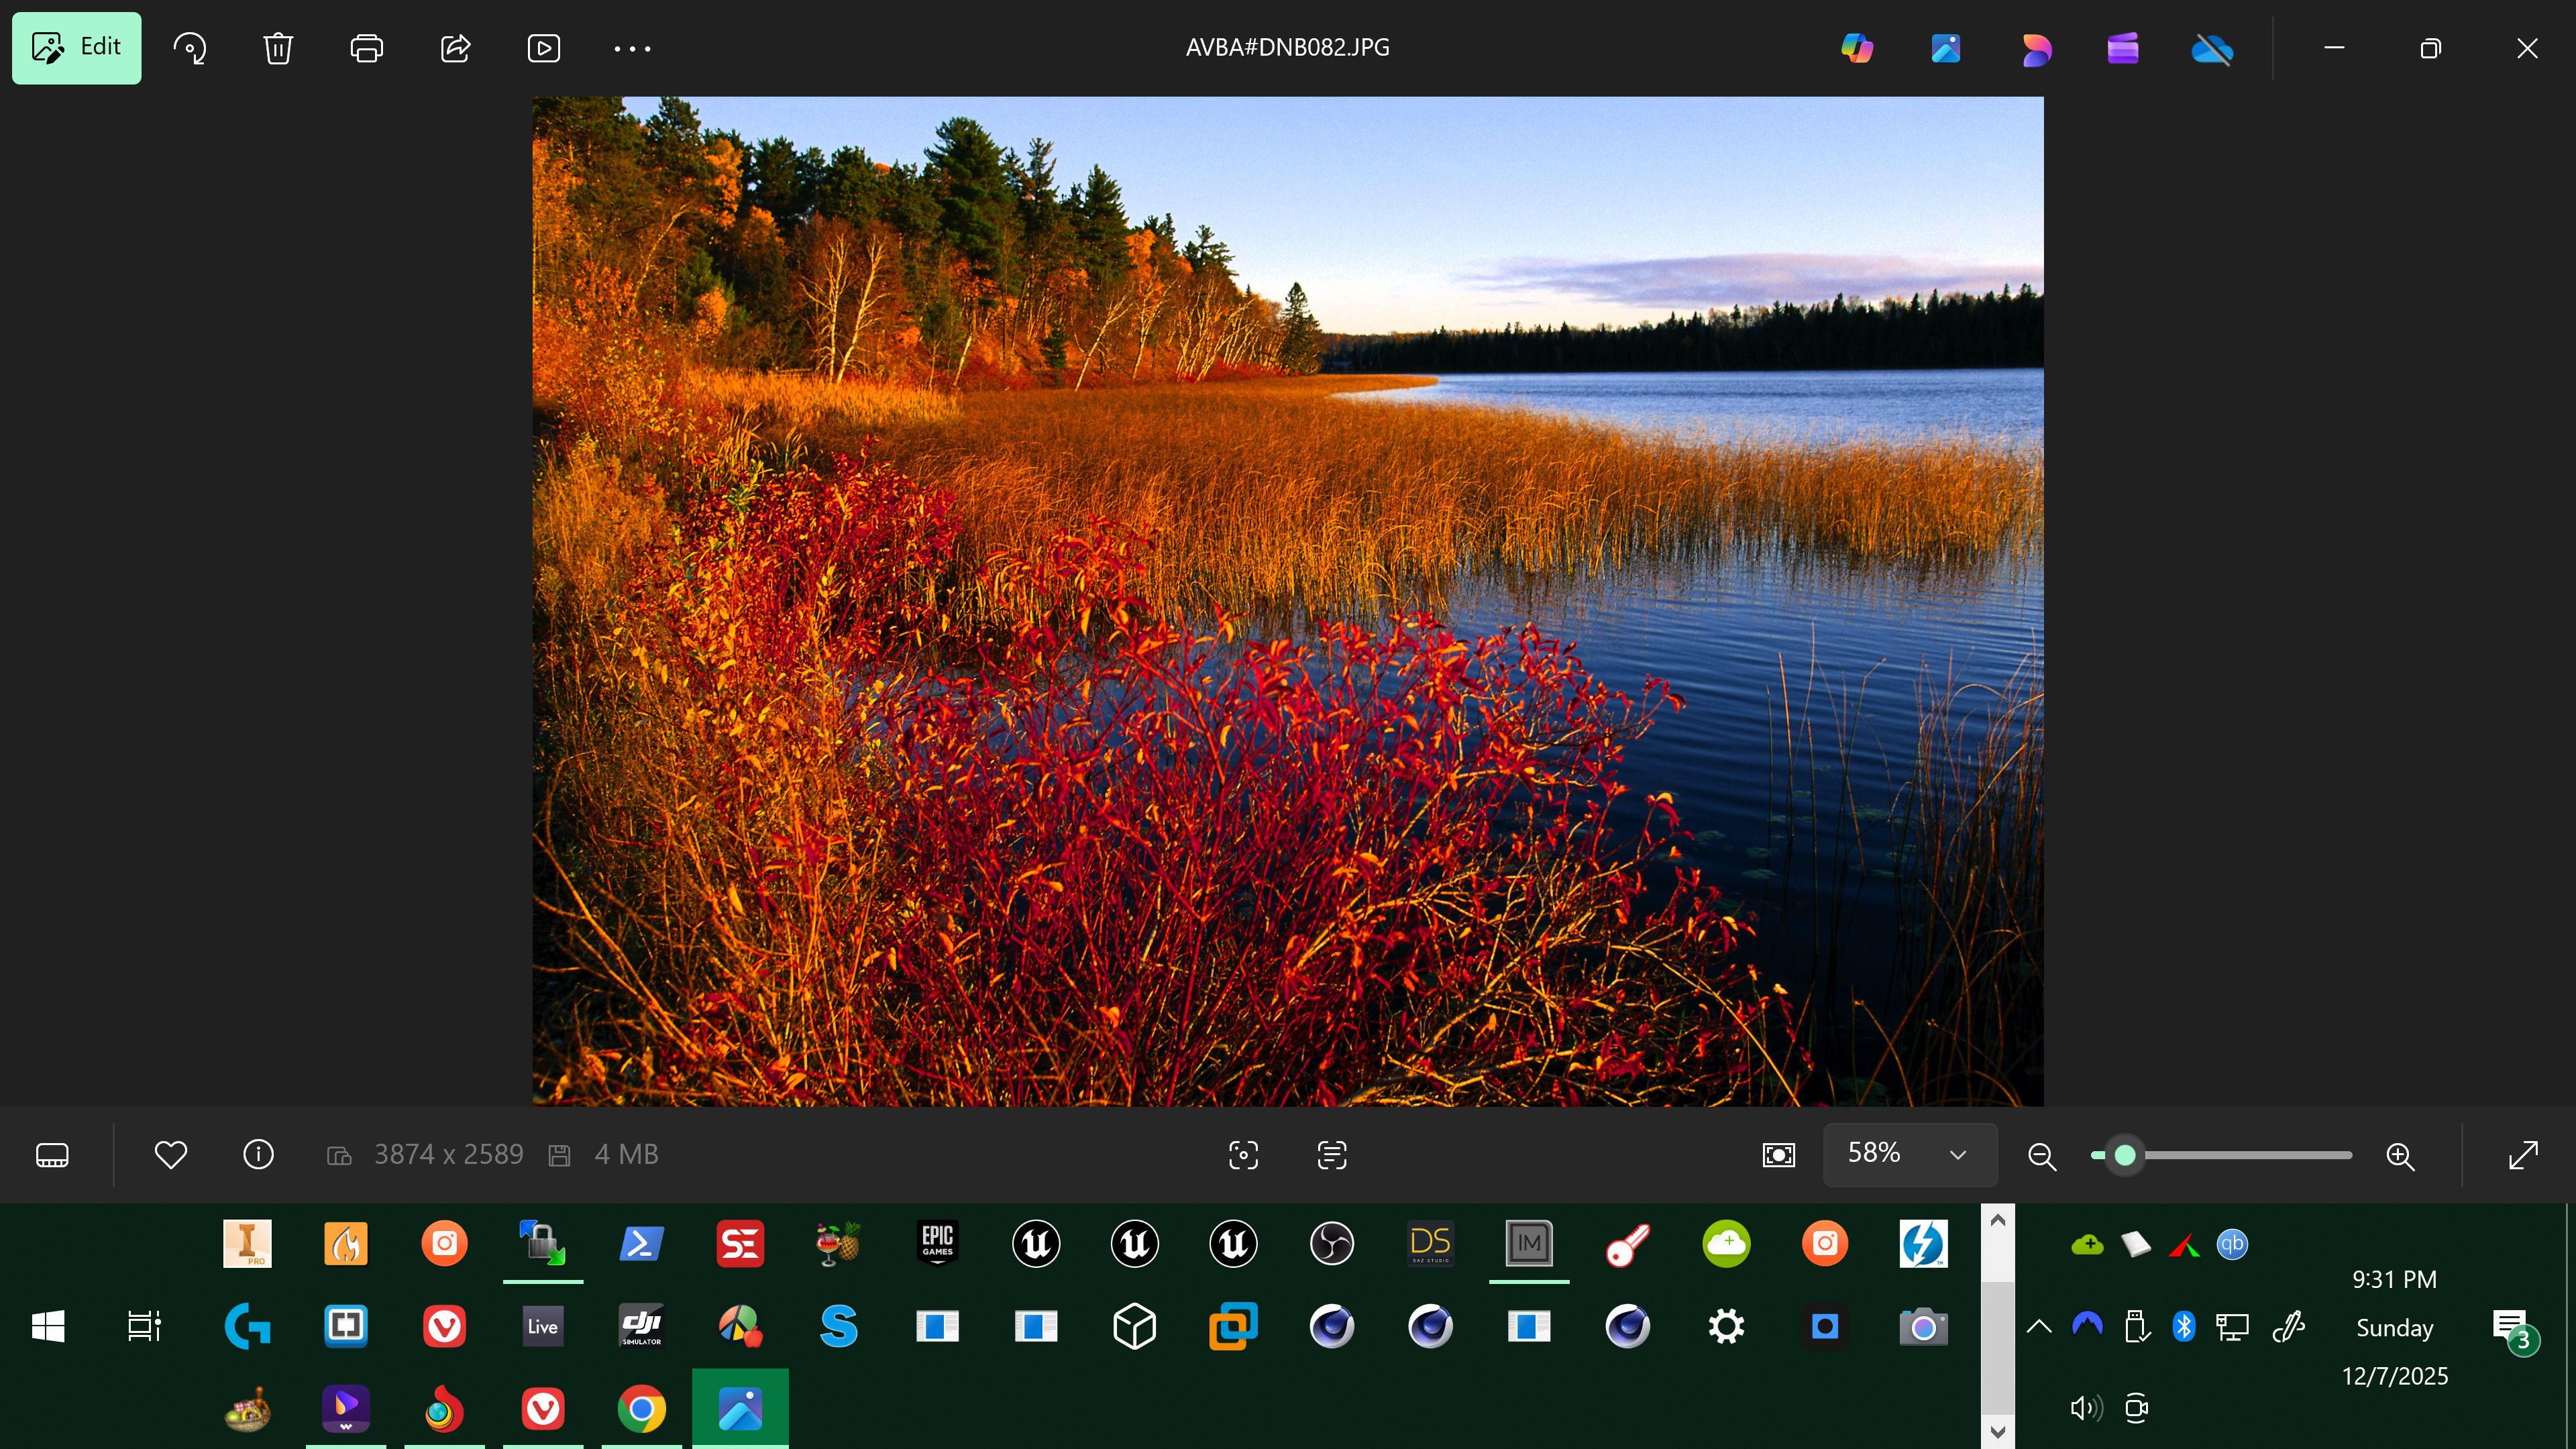Toggle the file info pane icon
This screenshot has height=1449, width=2576.
tap(258, 1155)
